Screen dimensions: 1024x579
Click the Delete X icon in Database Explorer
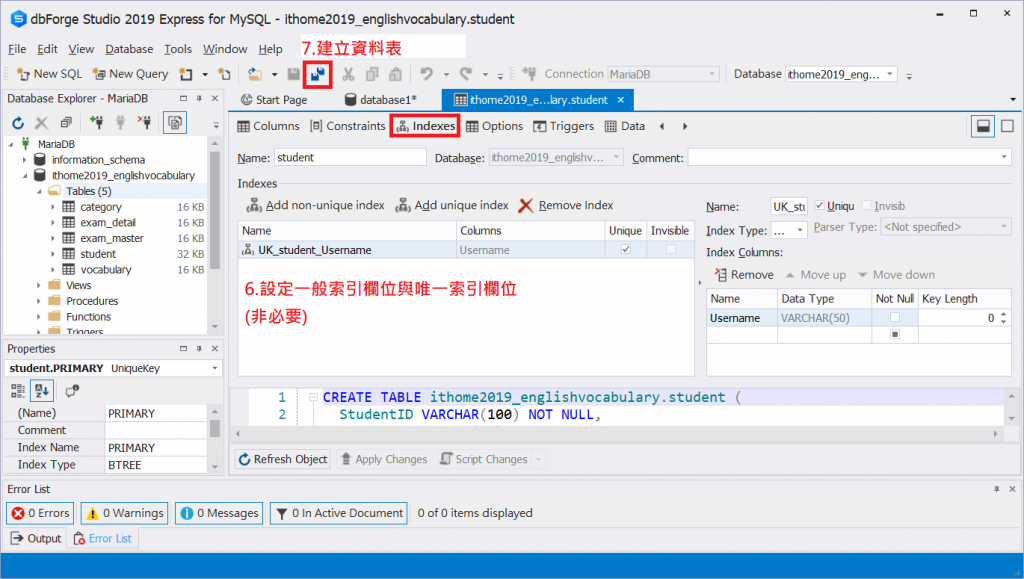(x=41, y=123)
